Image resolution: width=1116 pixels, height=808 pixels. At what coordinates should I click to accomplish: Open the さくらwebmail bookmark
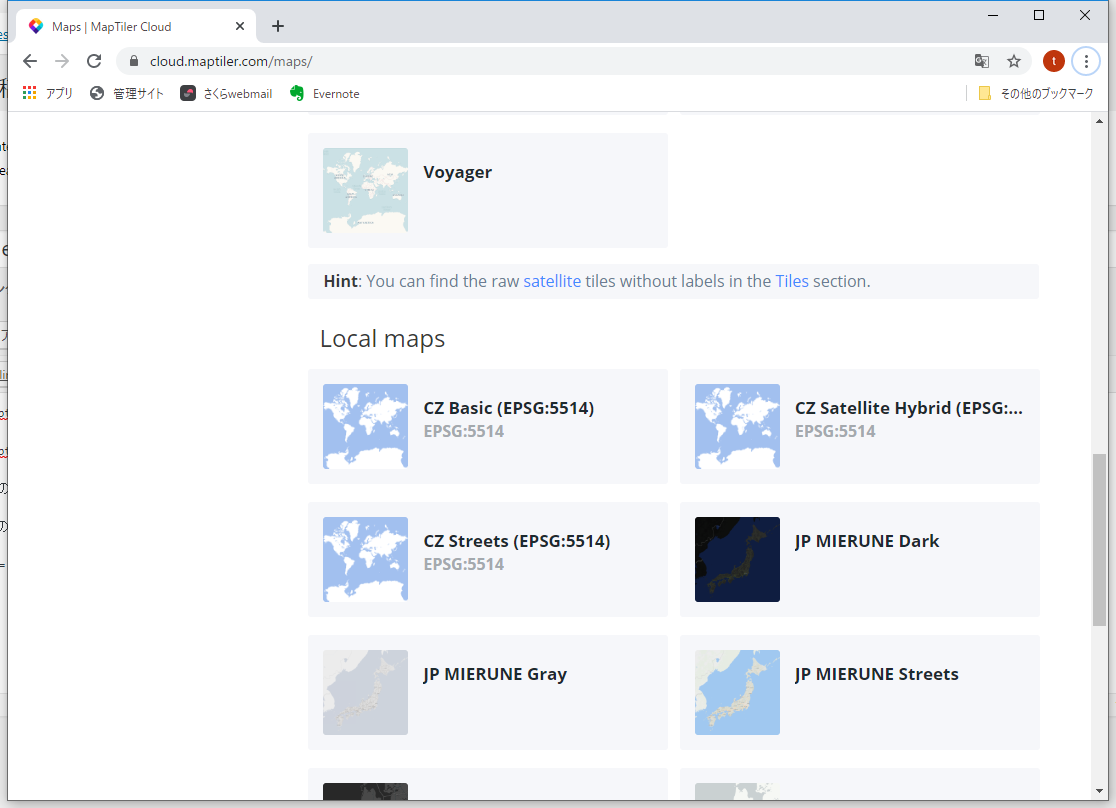tap(227, 93)
